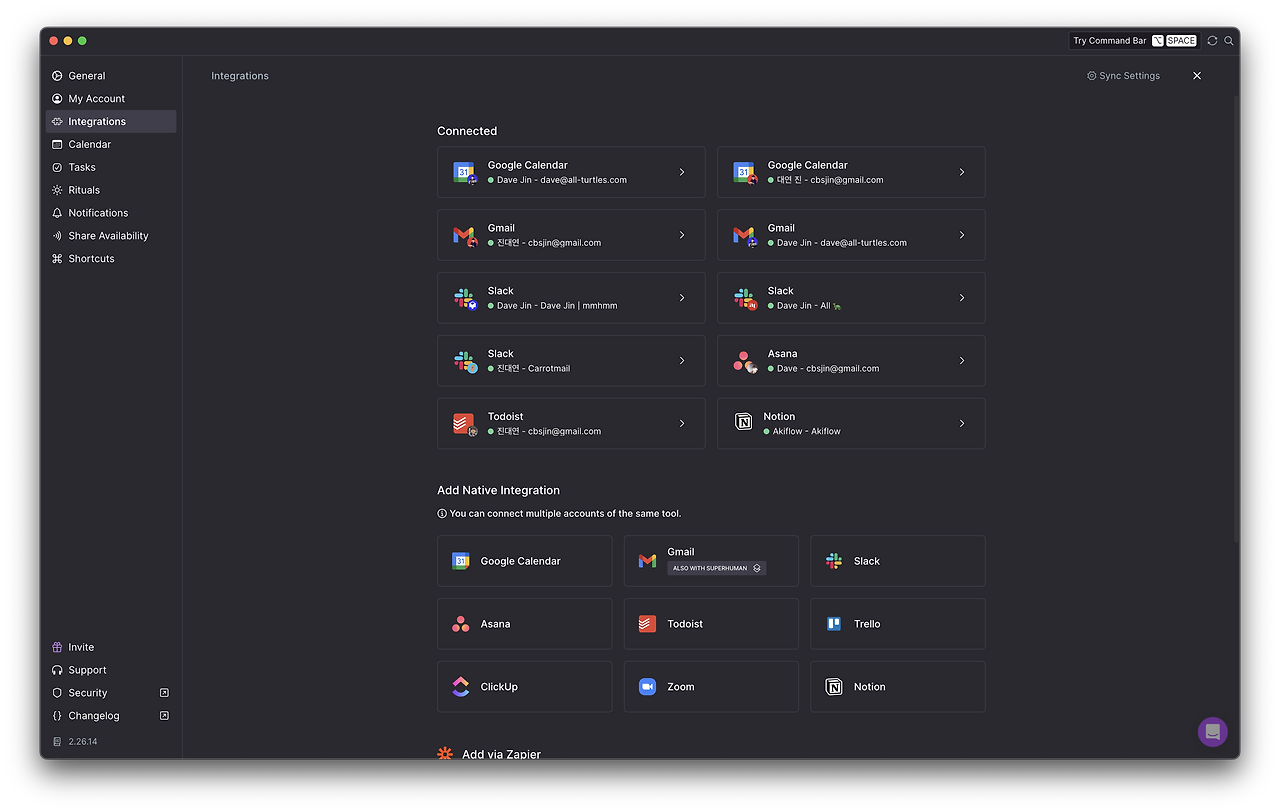Image resolution: width=1280 pixels, height=812 pixels.
Task: Click the Superhuman badge on Gmail card
Action: point(716,568)
